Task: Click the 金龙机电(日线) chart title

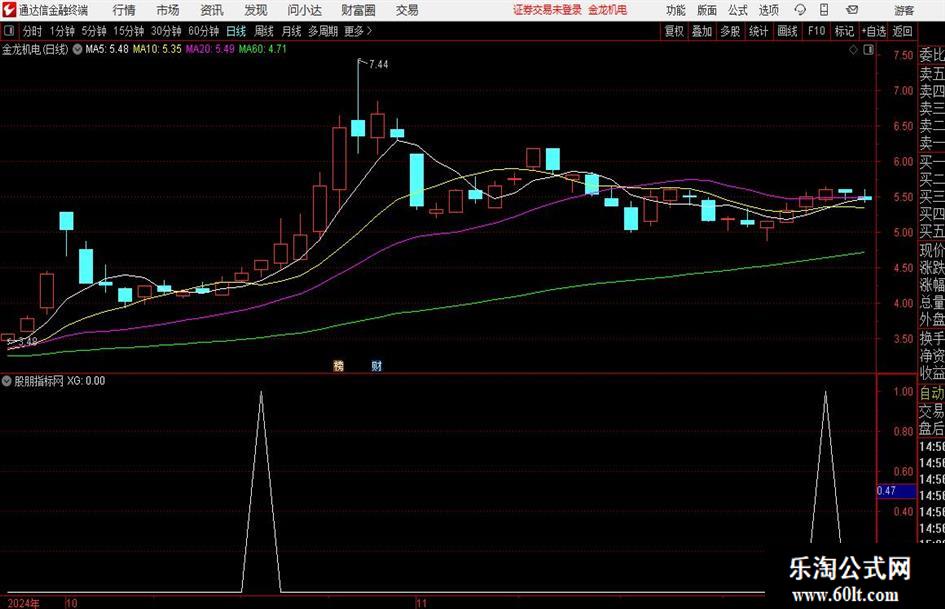Action: [x=35, y=49]
